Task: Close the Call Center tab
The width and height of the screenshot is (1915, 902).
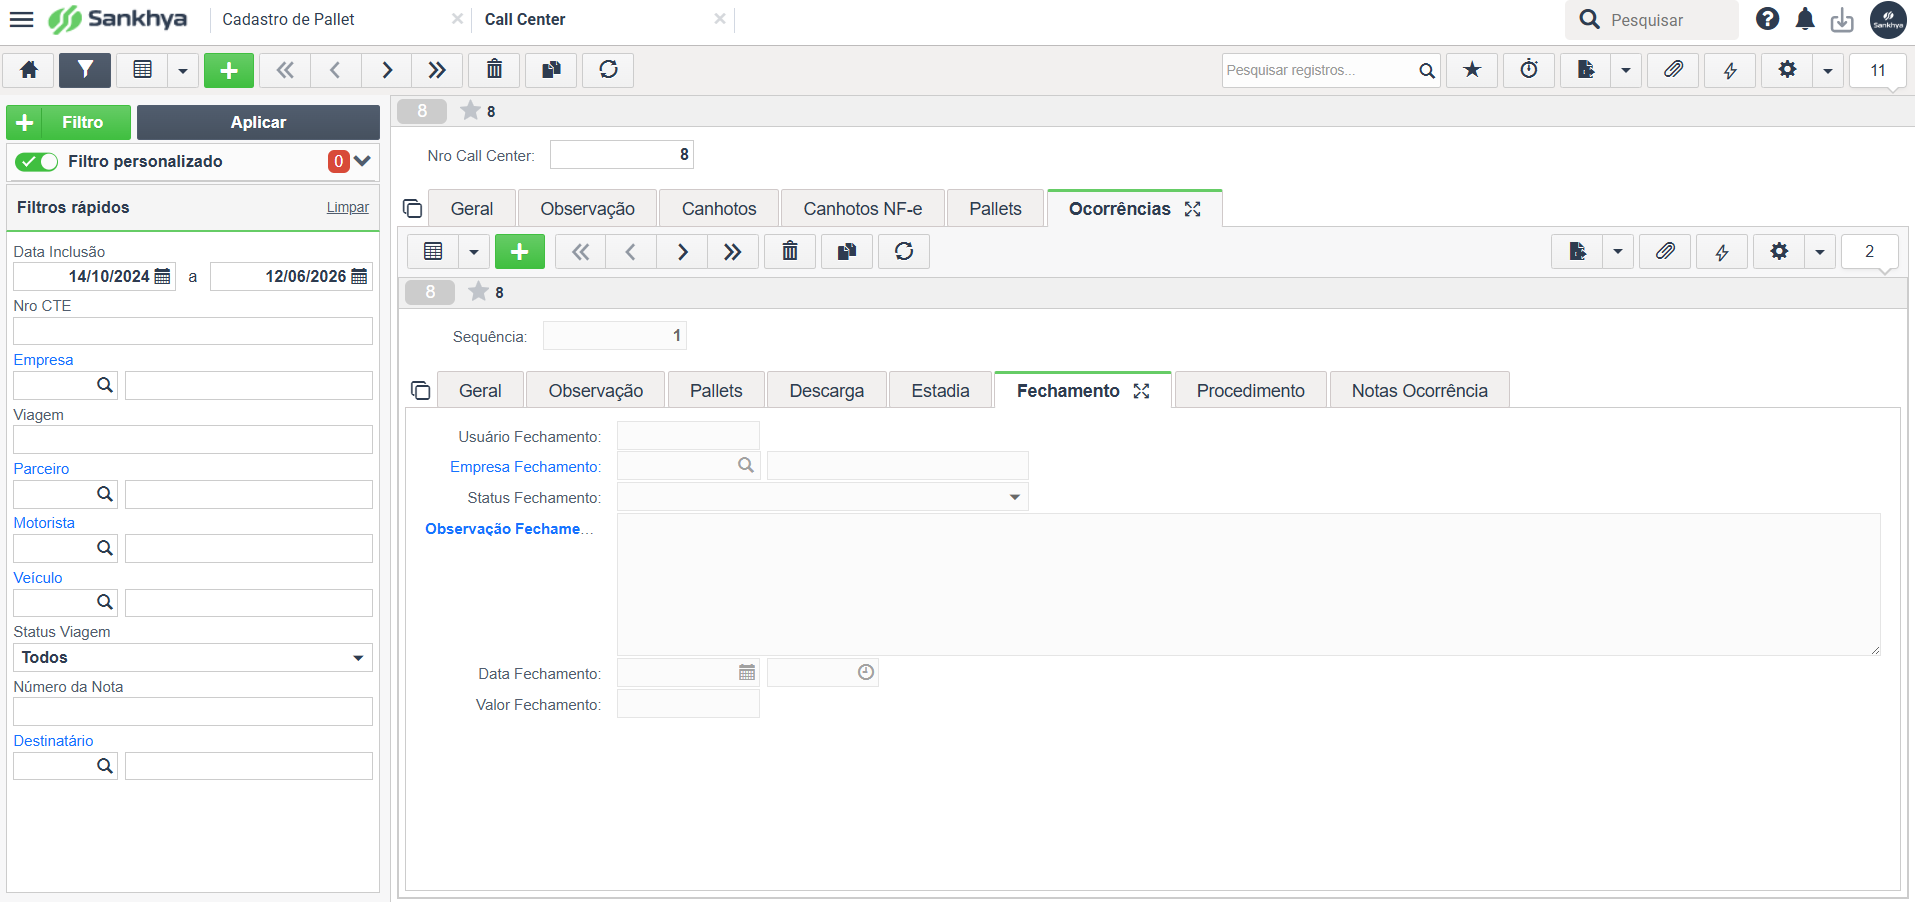Action: (719, 19)
